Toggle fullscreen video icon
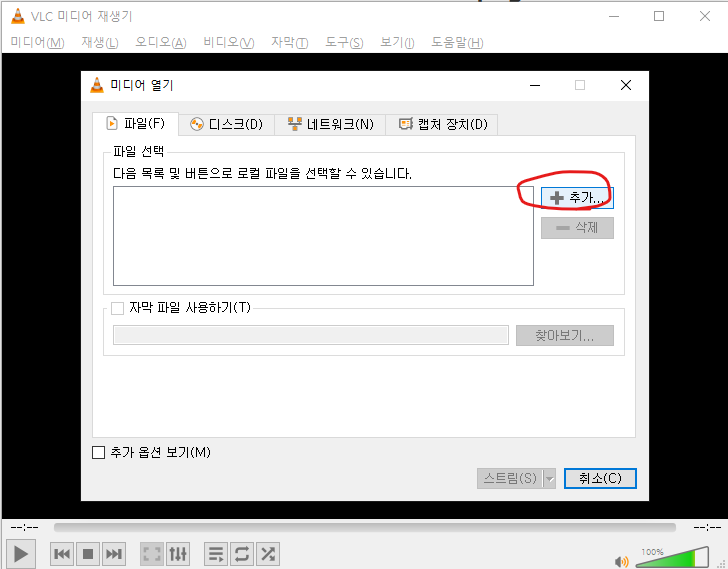The image size is (728, 569). (152, 554)
